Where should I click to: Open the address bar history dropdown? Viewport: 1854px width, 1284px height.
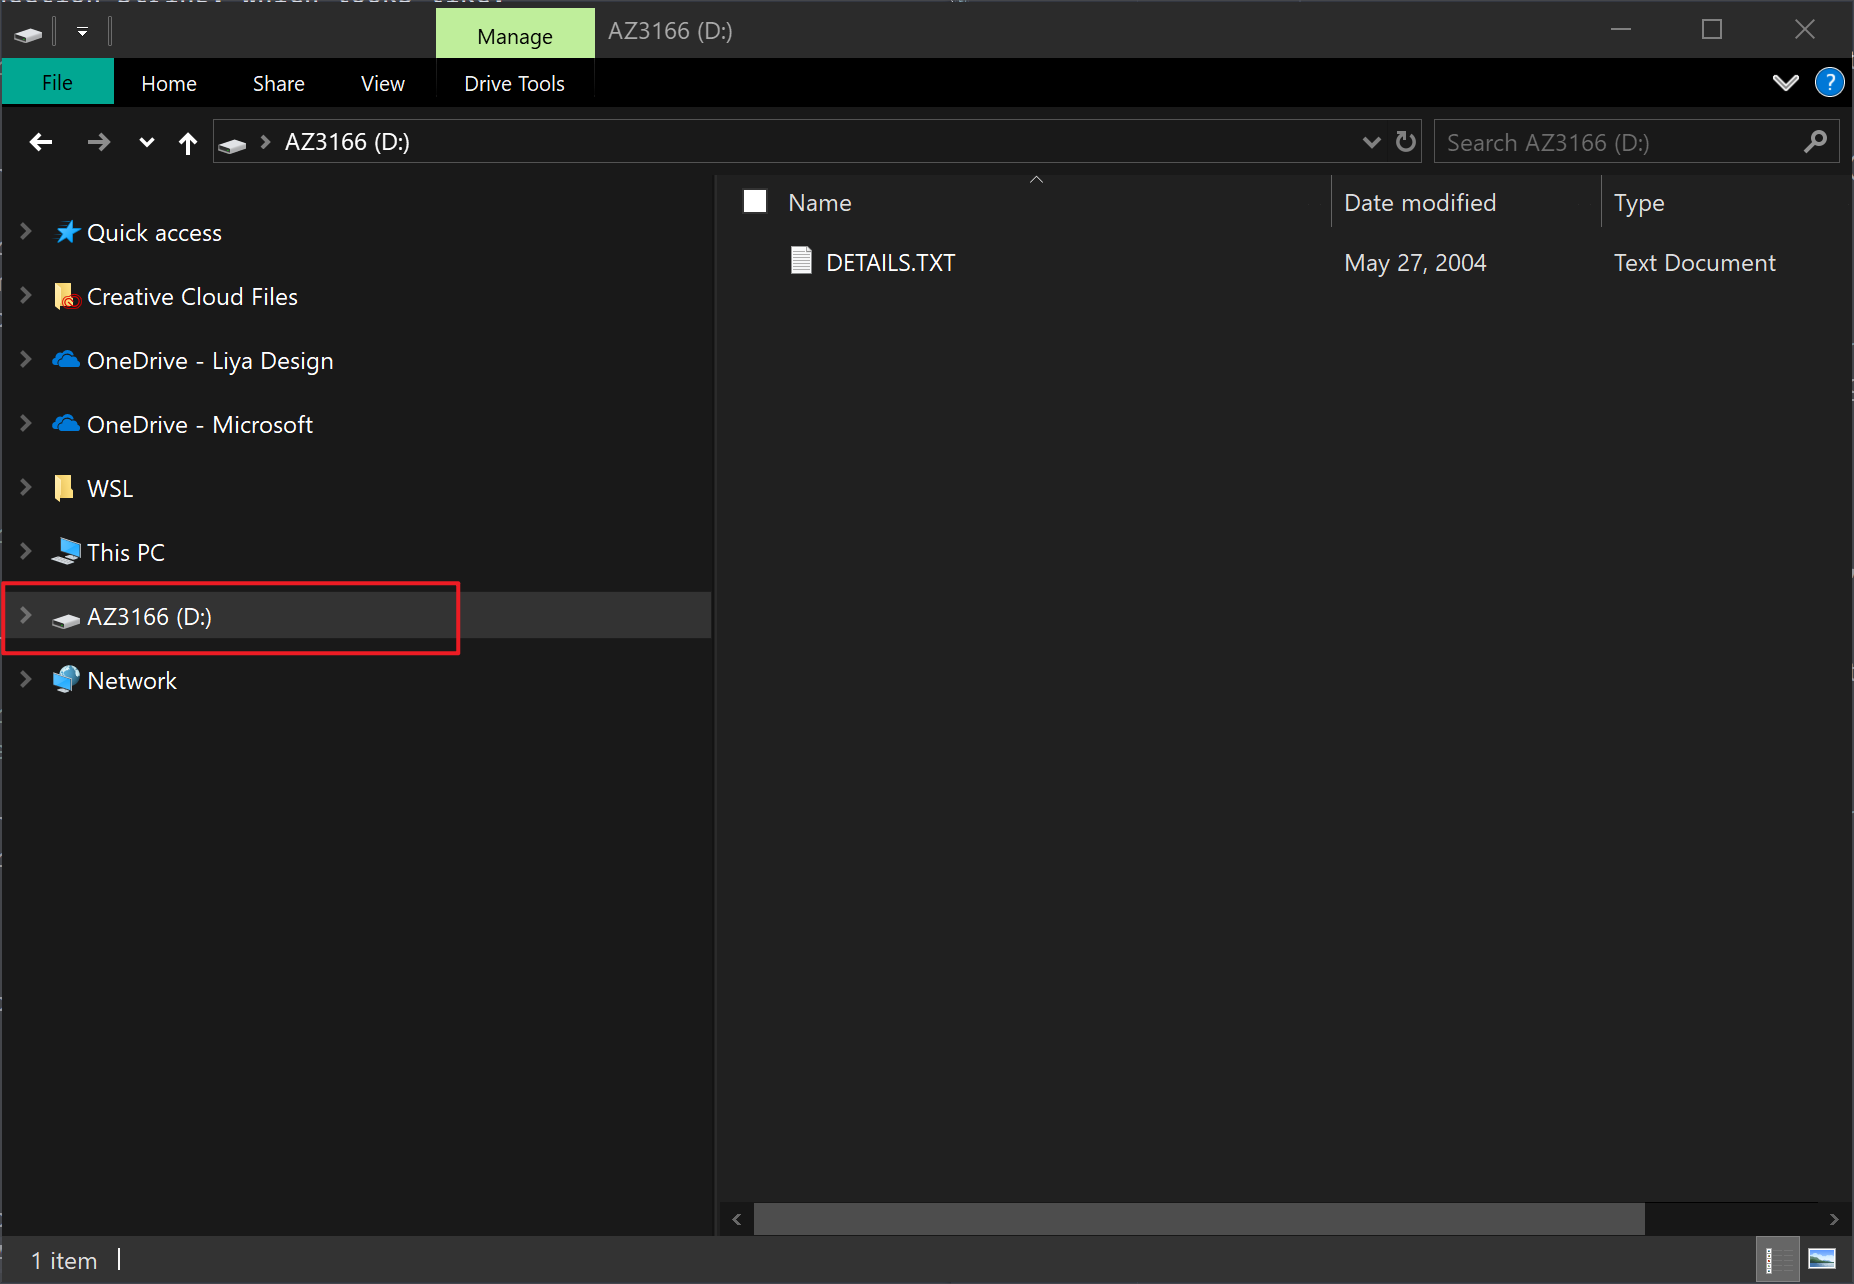coord(1371,142)
